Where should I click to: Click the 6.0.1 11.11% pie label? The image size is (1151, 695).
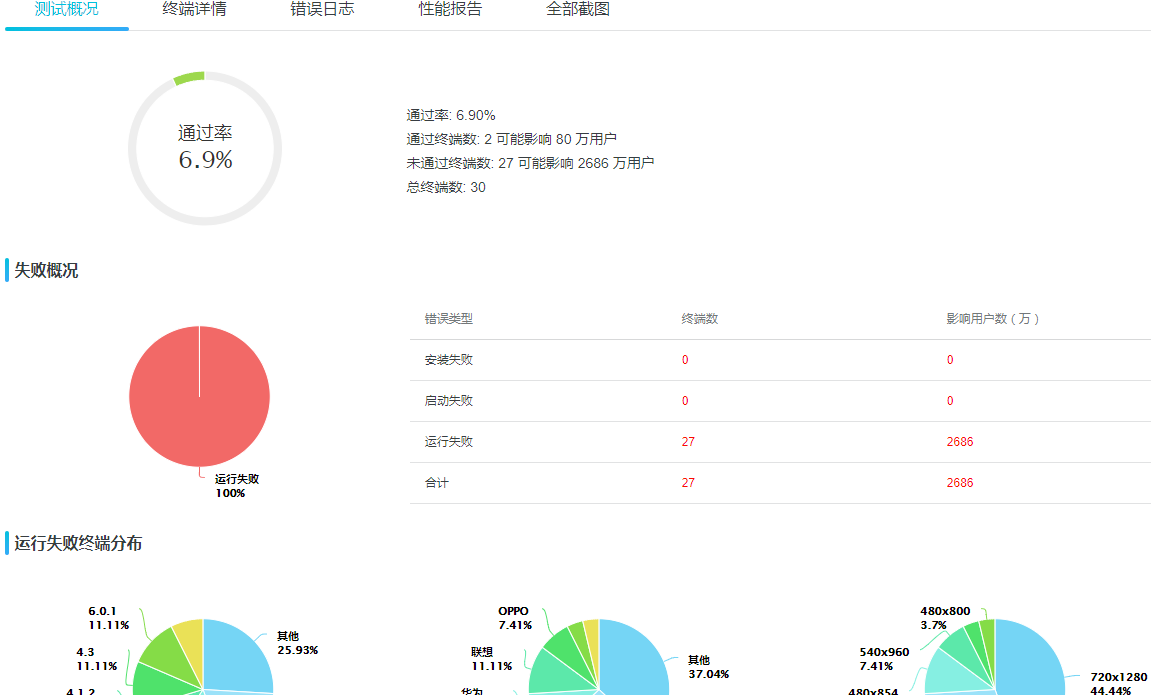click(x=109, y=618)
